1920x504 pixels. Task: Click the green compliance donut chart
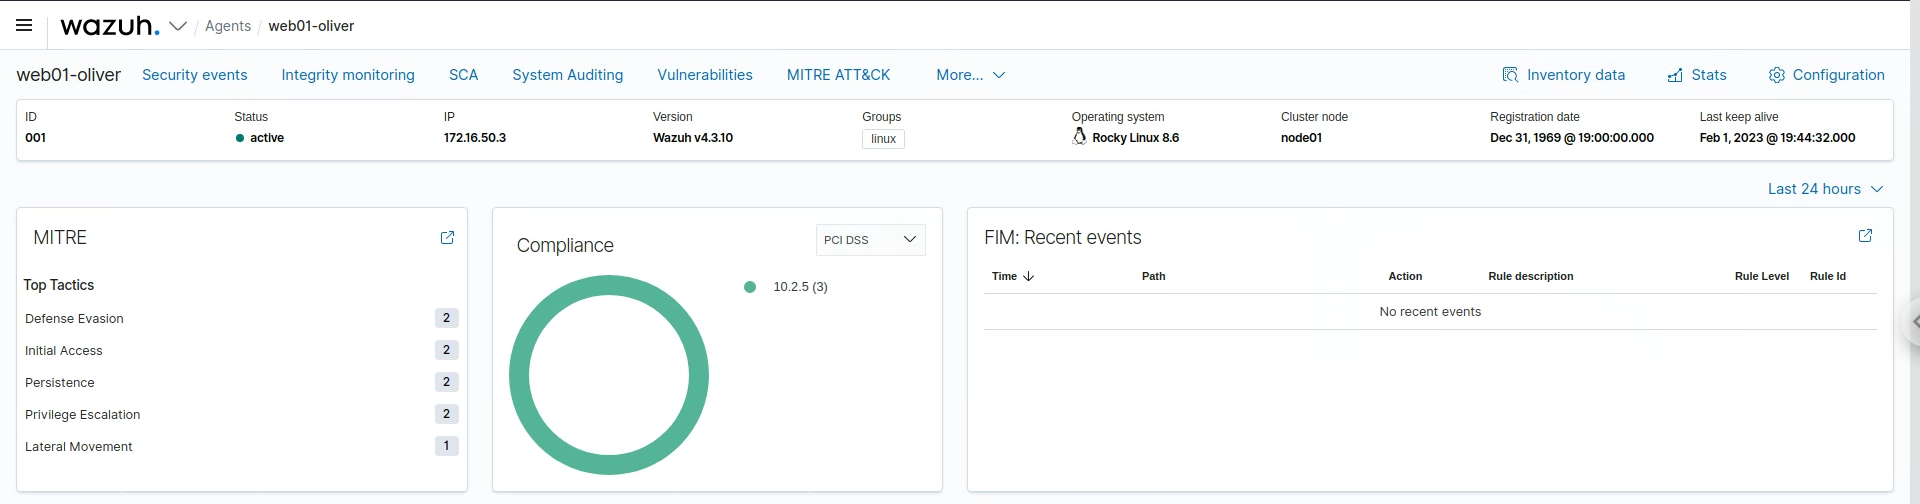point(609,286)
